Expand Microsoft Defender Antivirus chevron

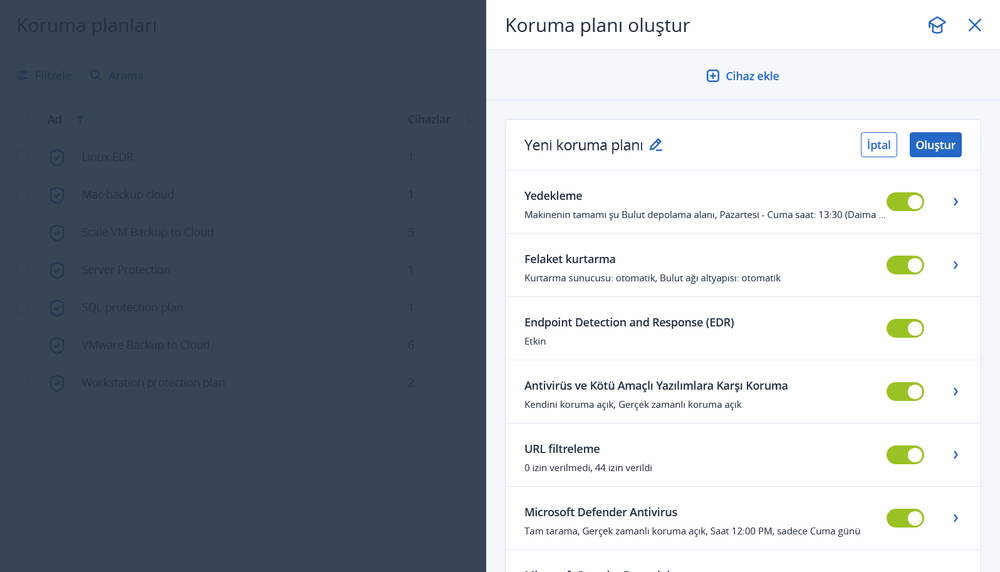(955, 518)
